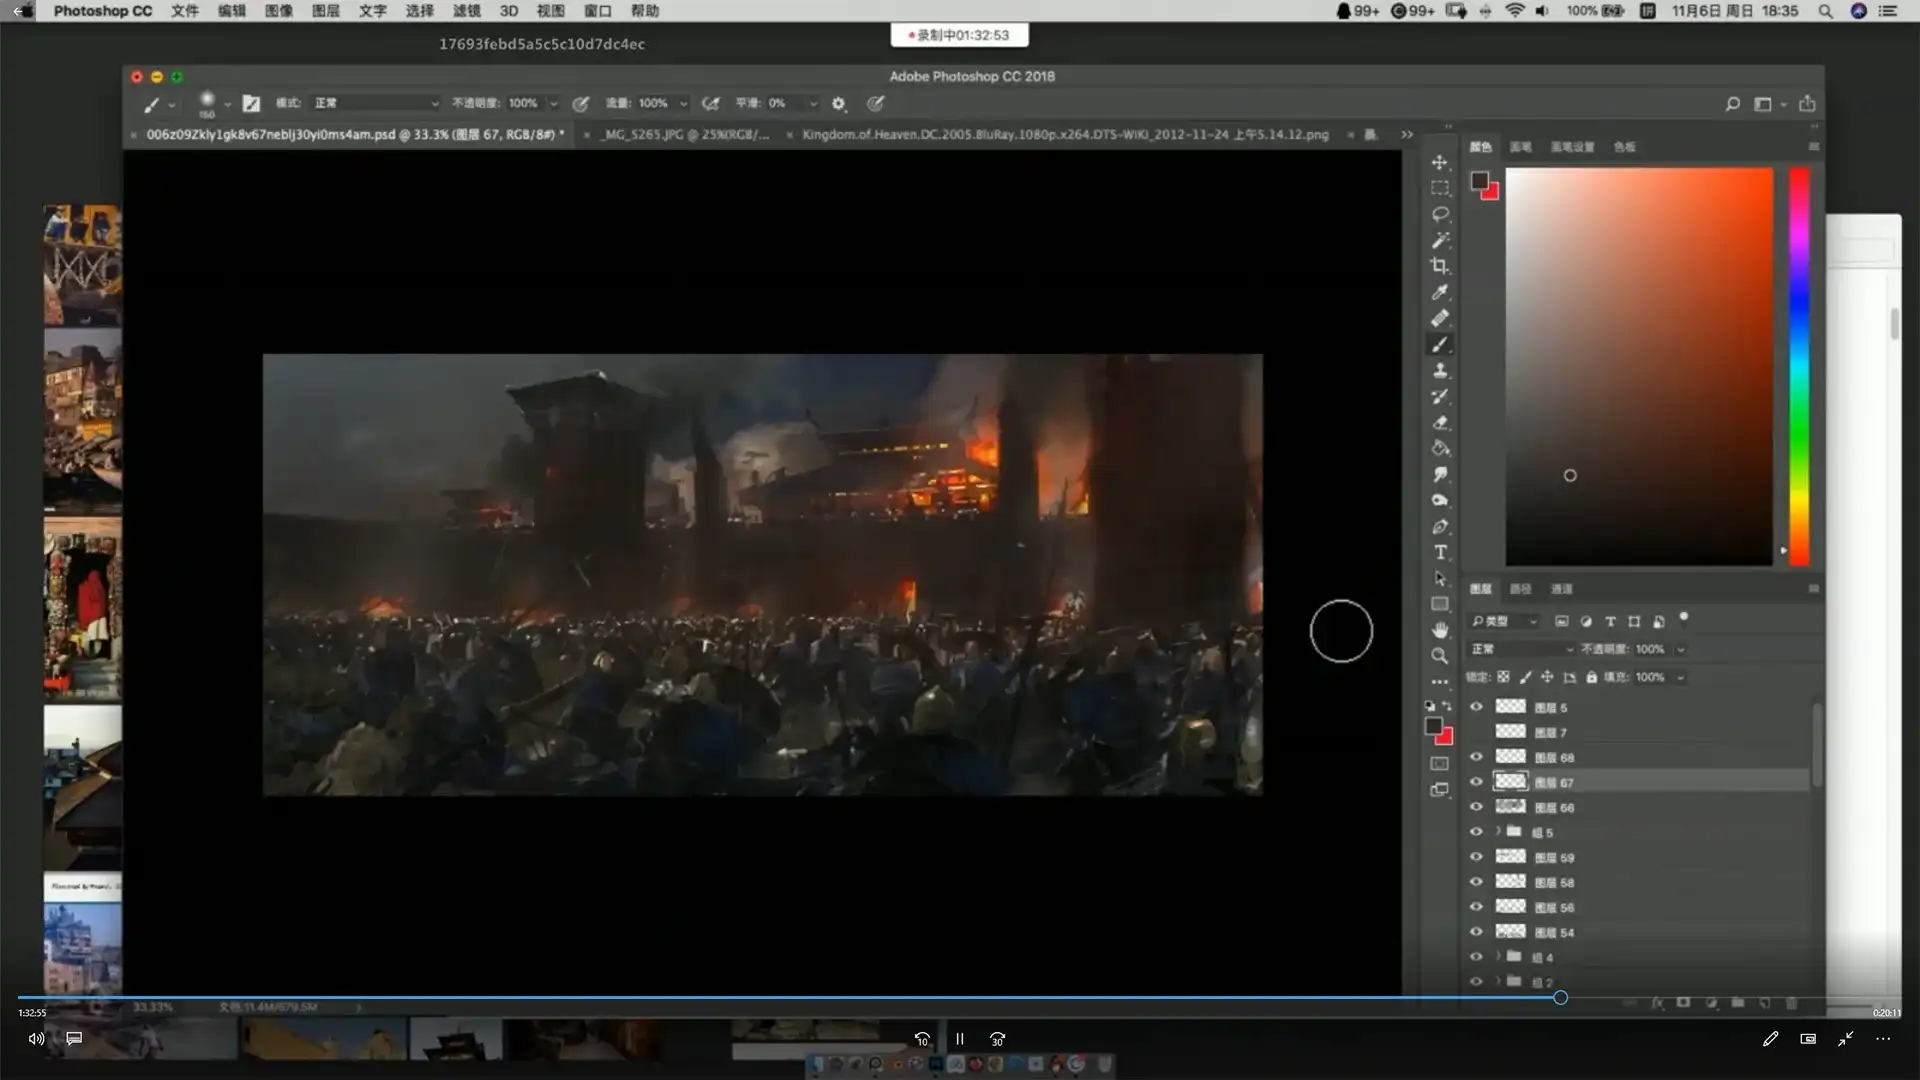Toggle visibility of group 组 5
Image resolution: width=1920 pixels, height=1080 pixels.
click(x=1476, y=832)
